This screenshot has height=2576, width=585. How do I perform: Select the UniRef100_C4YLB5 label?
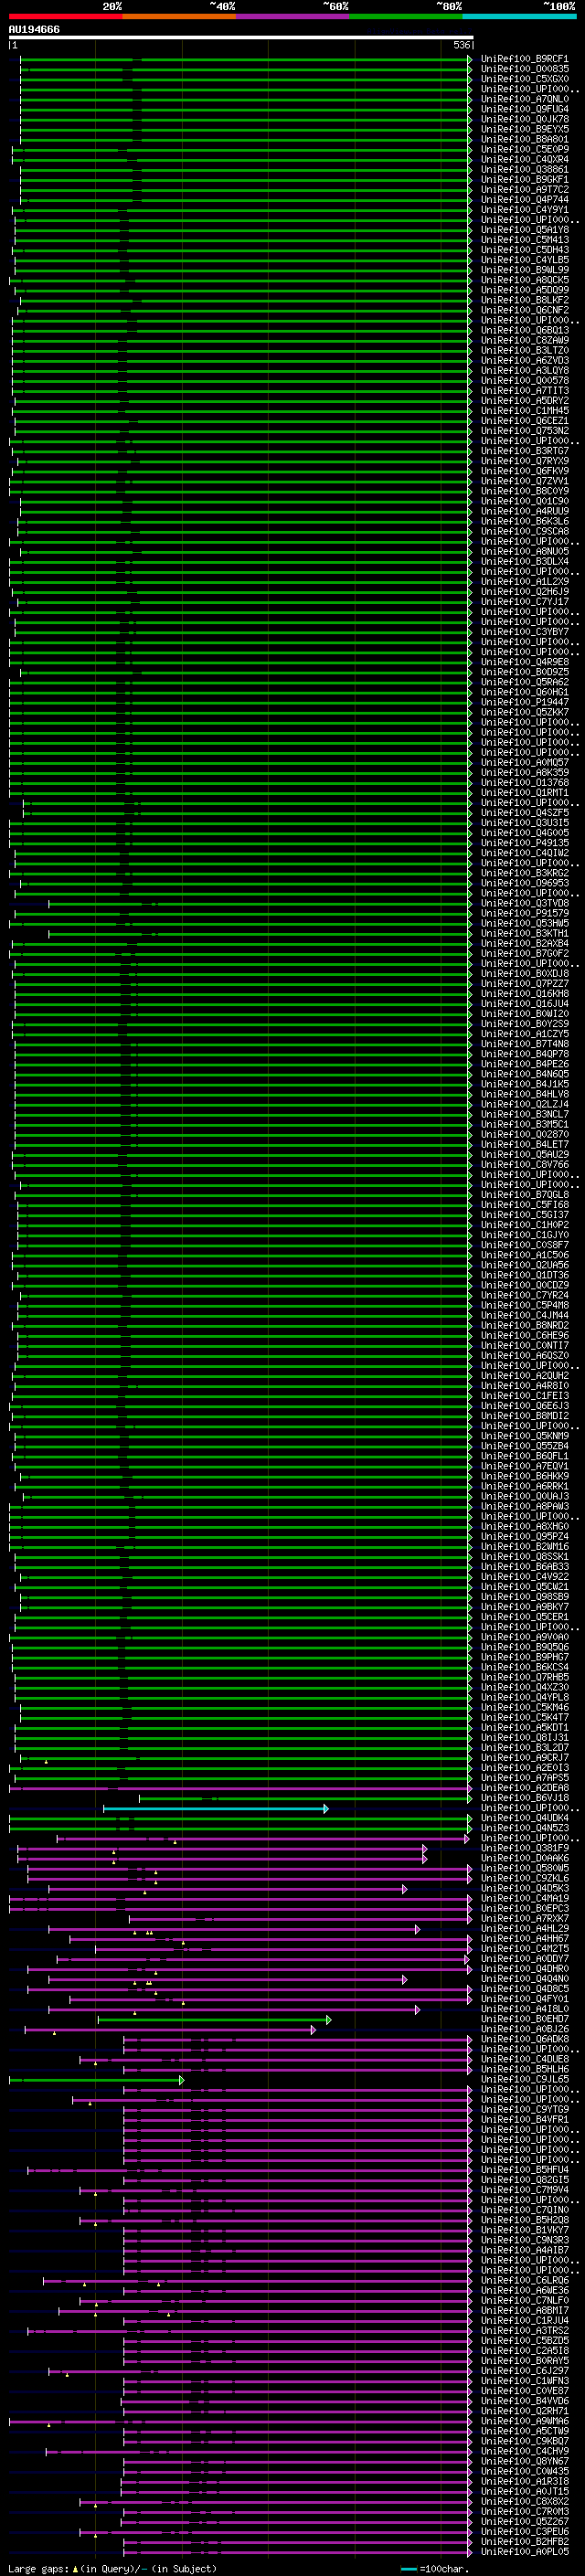pos(524,260)
